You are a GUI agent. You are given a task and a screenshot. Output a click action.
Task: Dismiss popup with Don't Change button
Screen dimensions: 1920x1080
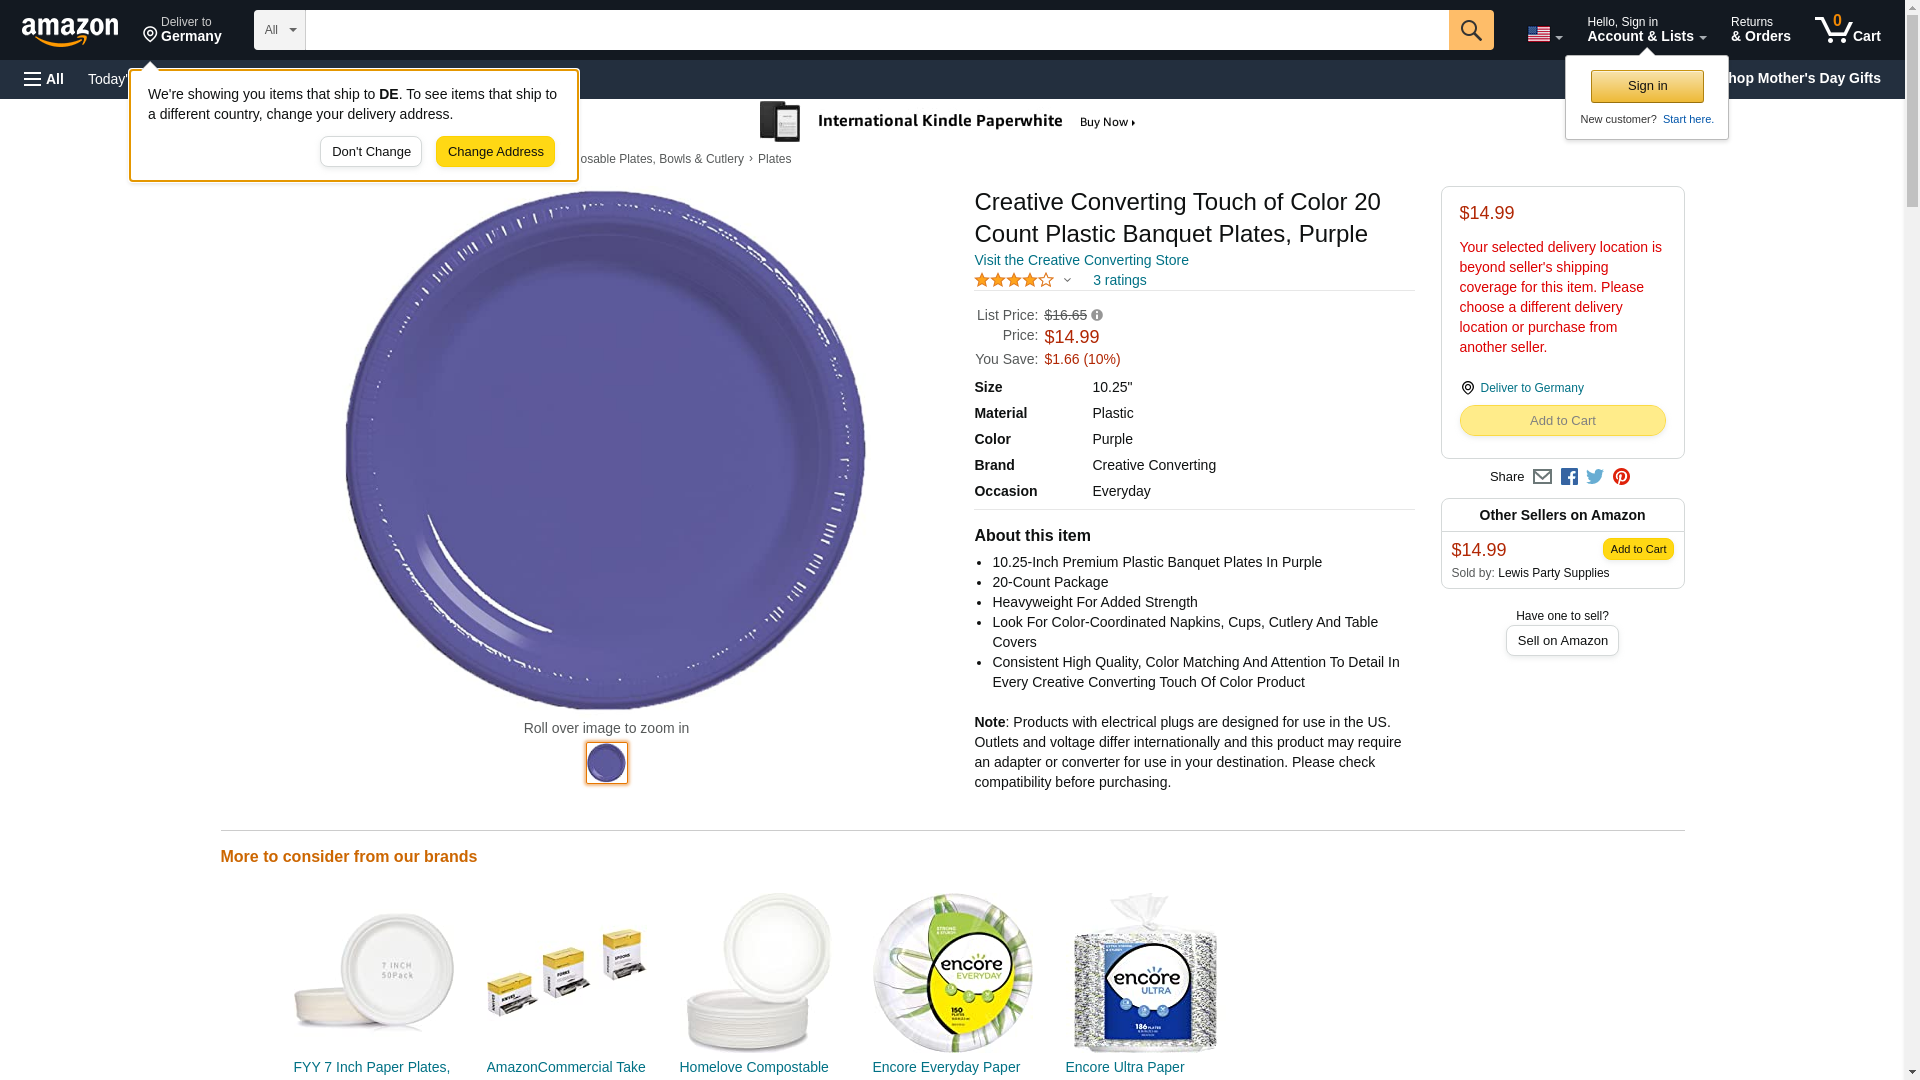(371, 152)
